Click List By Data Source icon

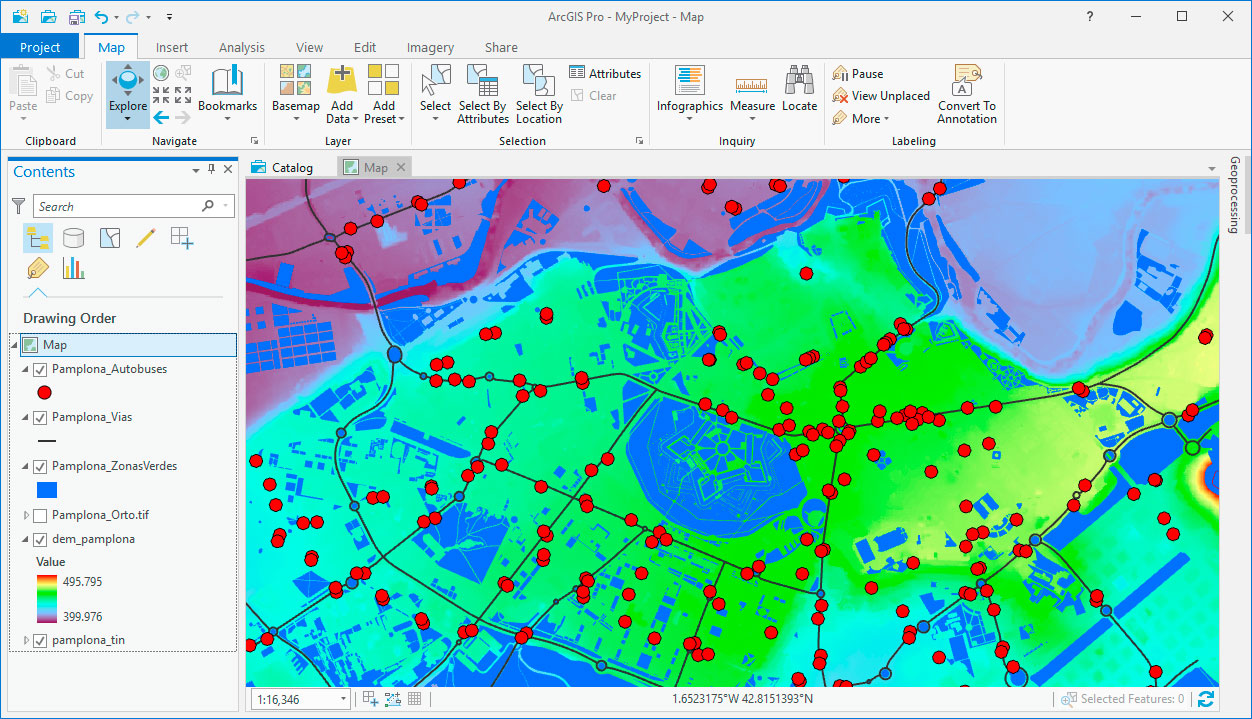[x=73, y=237]
